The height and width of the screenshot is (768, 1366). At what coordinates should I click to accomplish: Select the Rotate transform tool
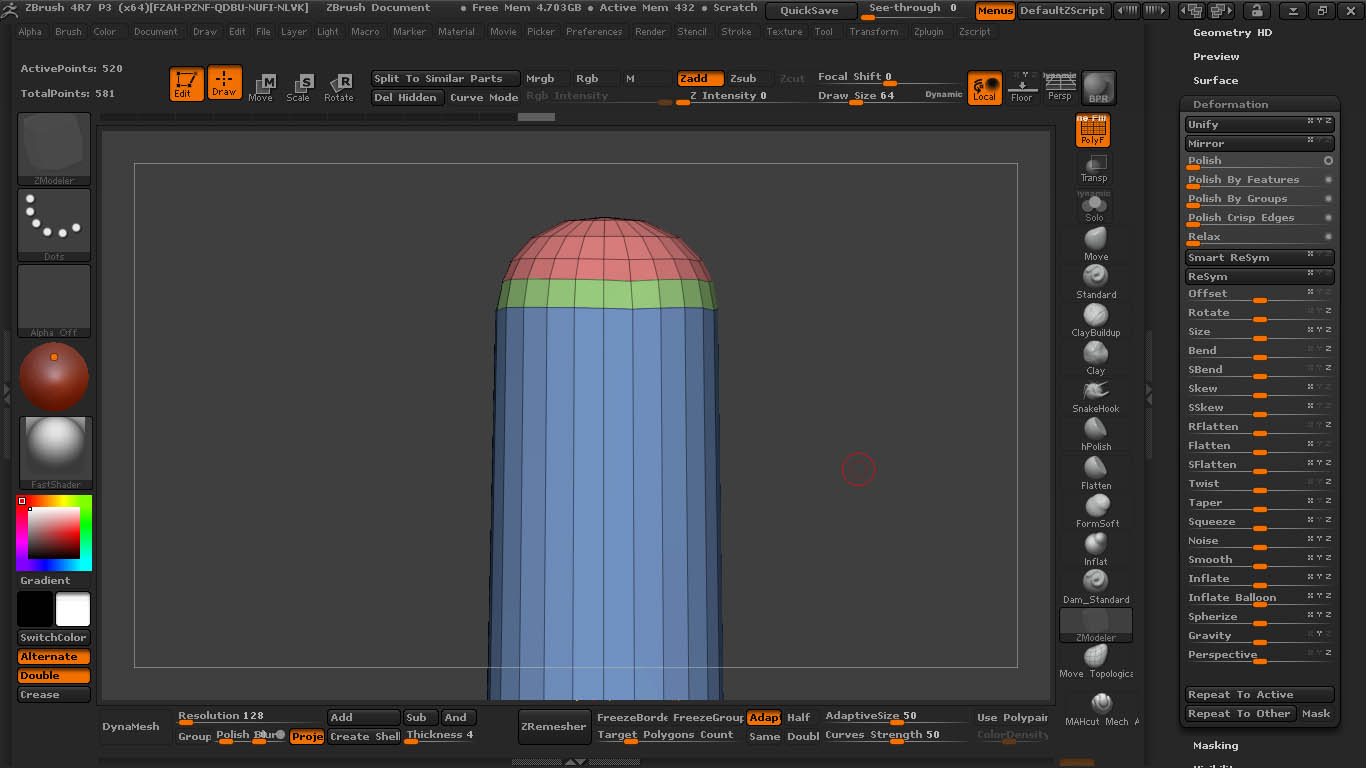[x=338, y=87]
